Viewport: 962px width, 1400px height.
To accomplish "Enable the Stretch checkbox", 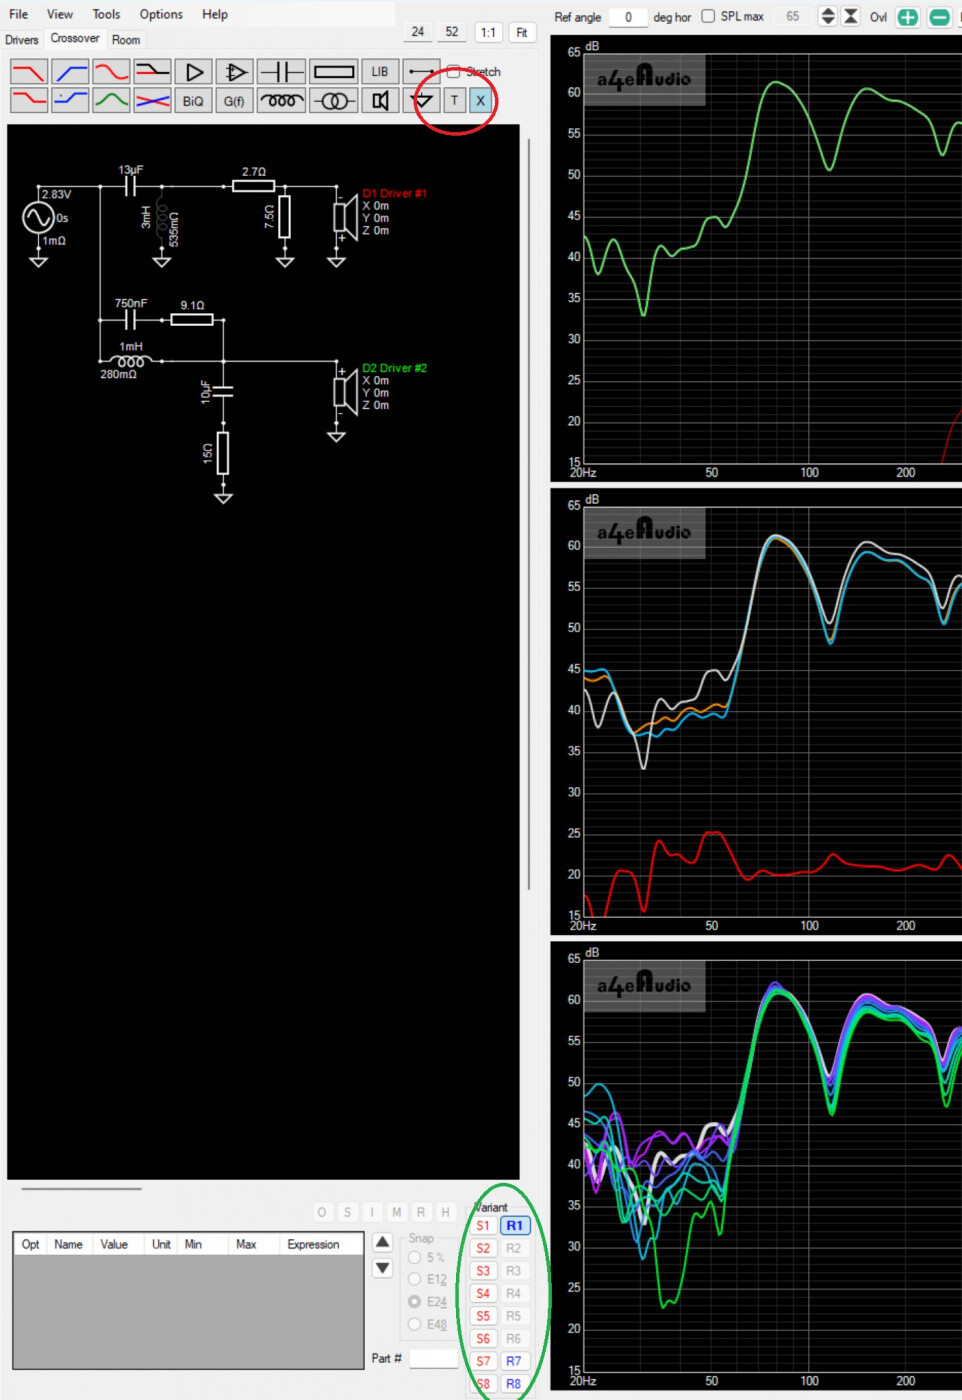I will [x=454, y=72].
